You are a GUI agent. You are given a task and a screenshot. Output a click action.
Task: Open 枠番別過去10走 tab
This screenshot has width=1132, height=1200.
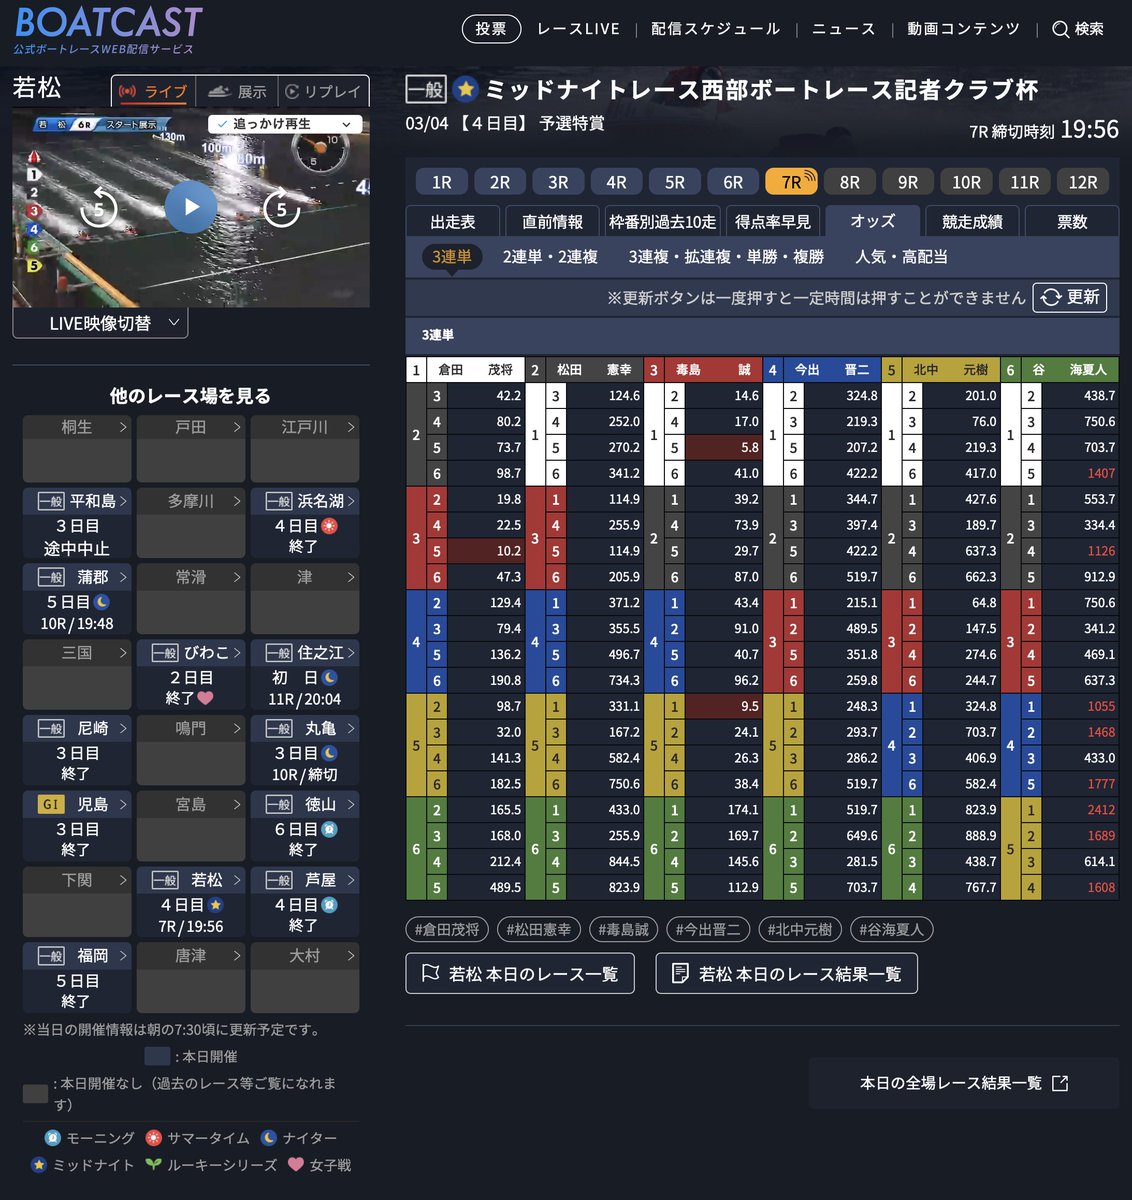(x=663, y=222)
